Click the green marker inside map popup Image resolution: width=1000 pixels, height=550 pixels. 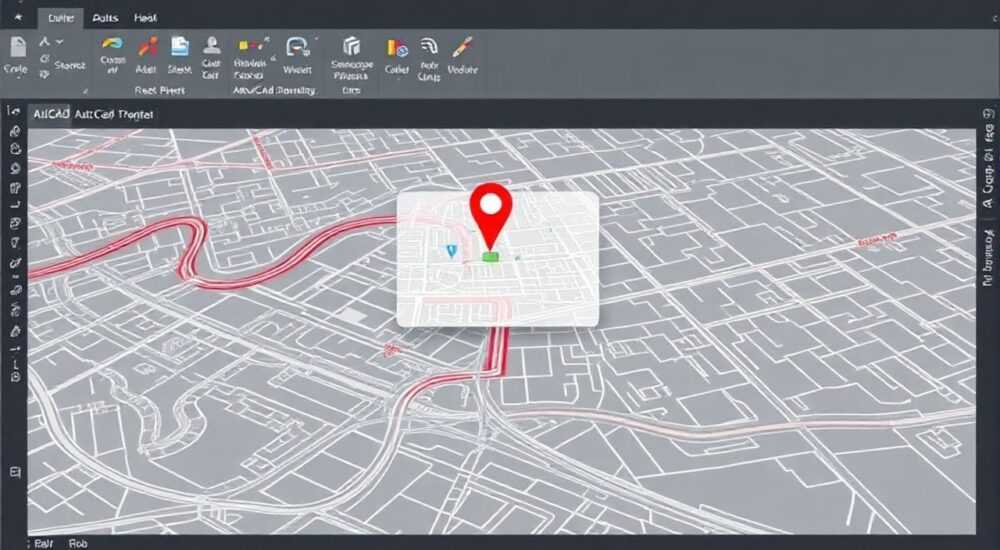pyautogui.click(x=490, y=256)
